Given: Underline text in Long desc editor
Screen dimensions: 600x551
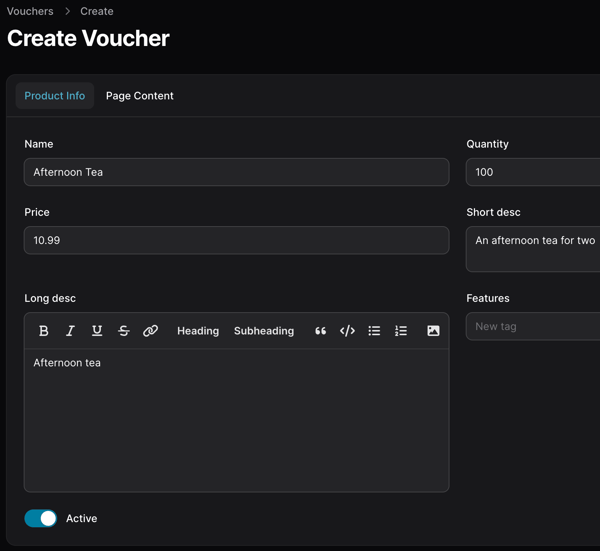Looking at the screenshot, I should click(x=97, y=331).
